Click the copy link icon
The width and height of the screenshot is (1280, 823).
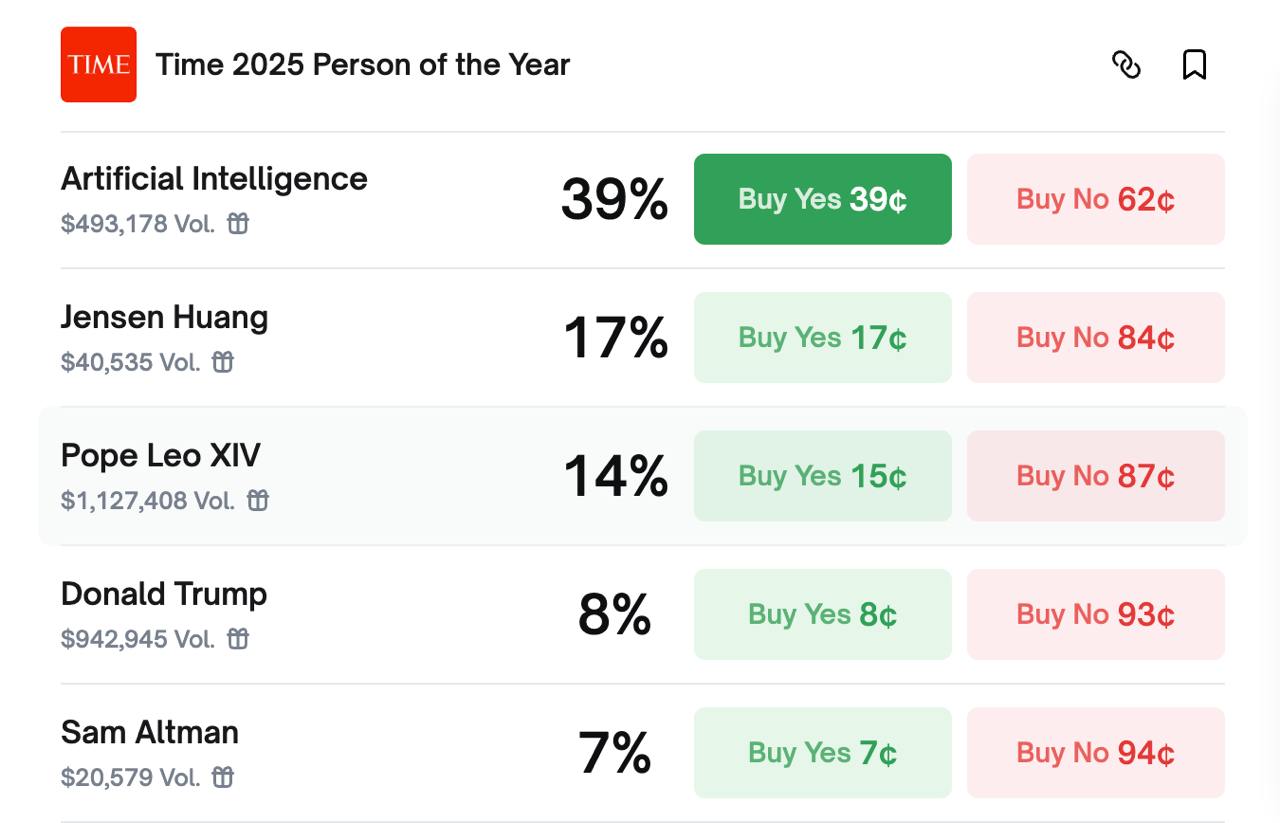(1126, 65)
